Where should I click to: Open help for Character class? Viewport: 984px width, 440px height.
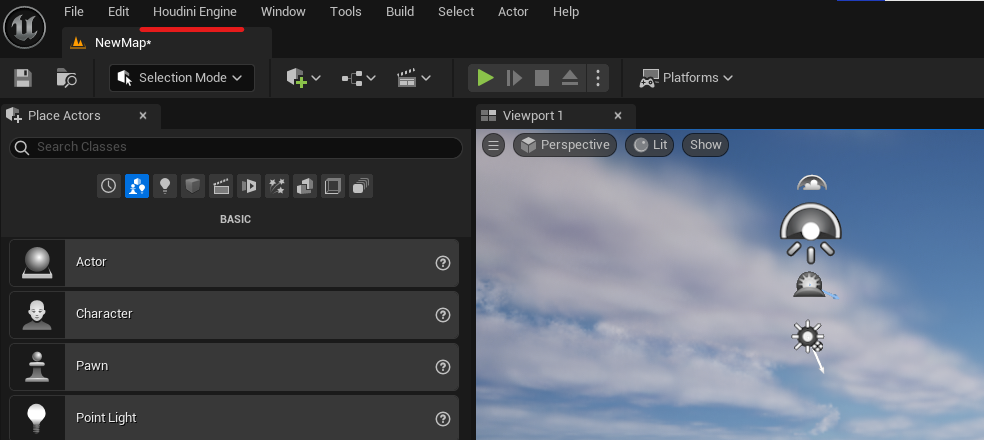coord(443,314)
